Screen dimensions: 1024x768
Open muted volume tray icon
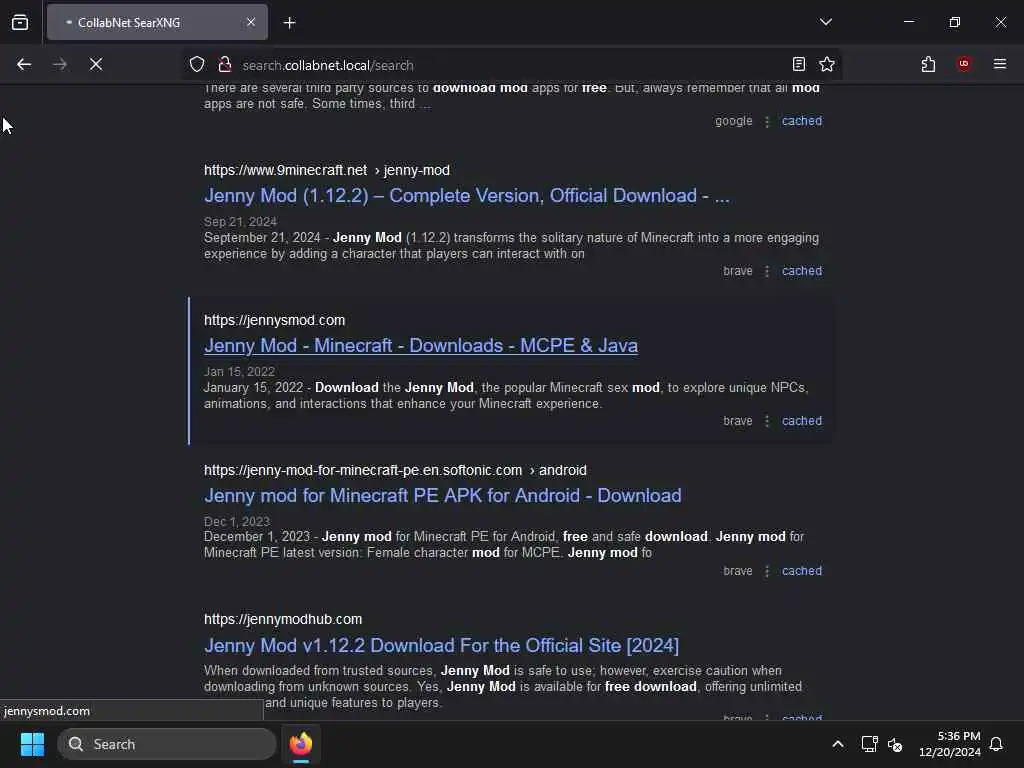click(x=895, y=744)
